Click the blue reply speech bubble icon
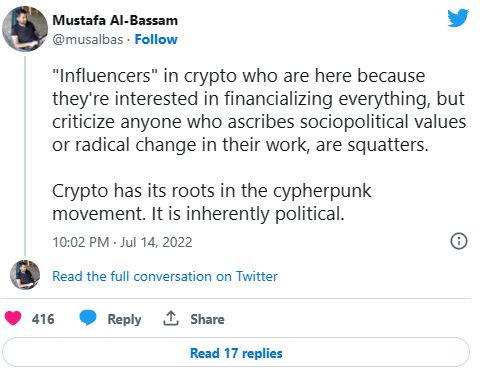This screenshot has height=374, width=483. [x=88, y=318]
